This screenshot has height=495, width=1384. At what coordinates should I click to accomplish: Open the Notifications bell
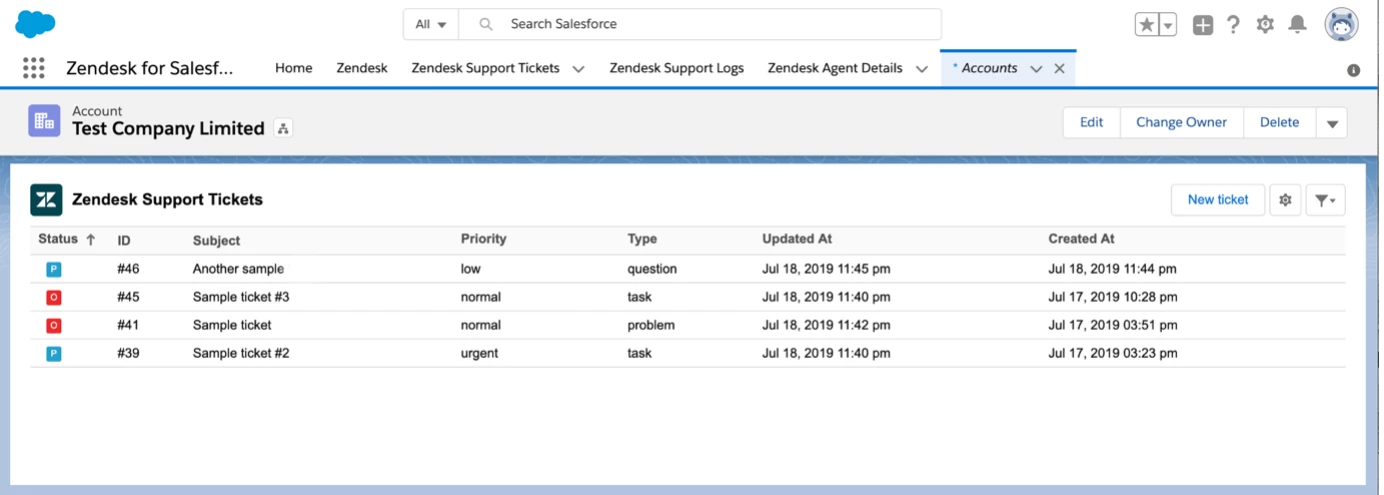[x=1297, y=24]
